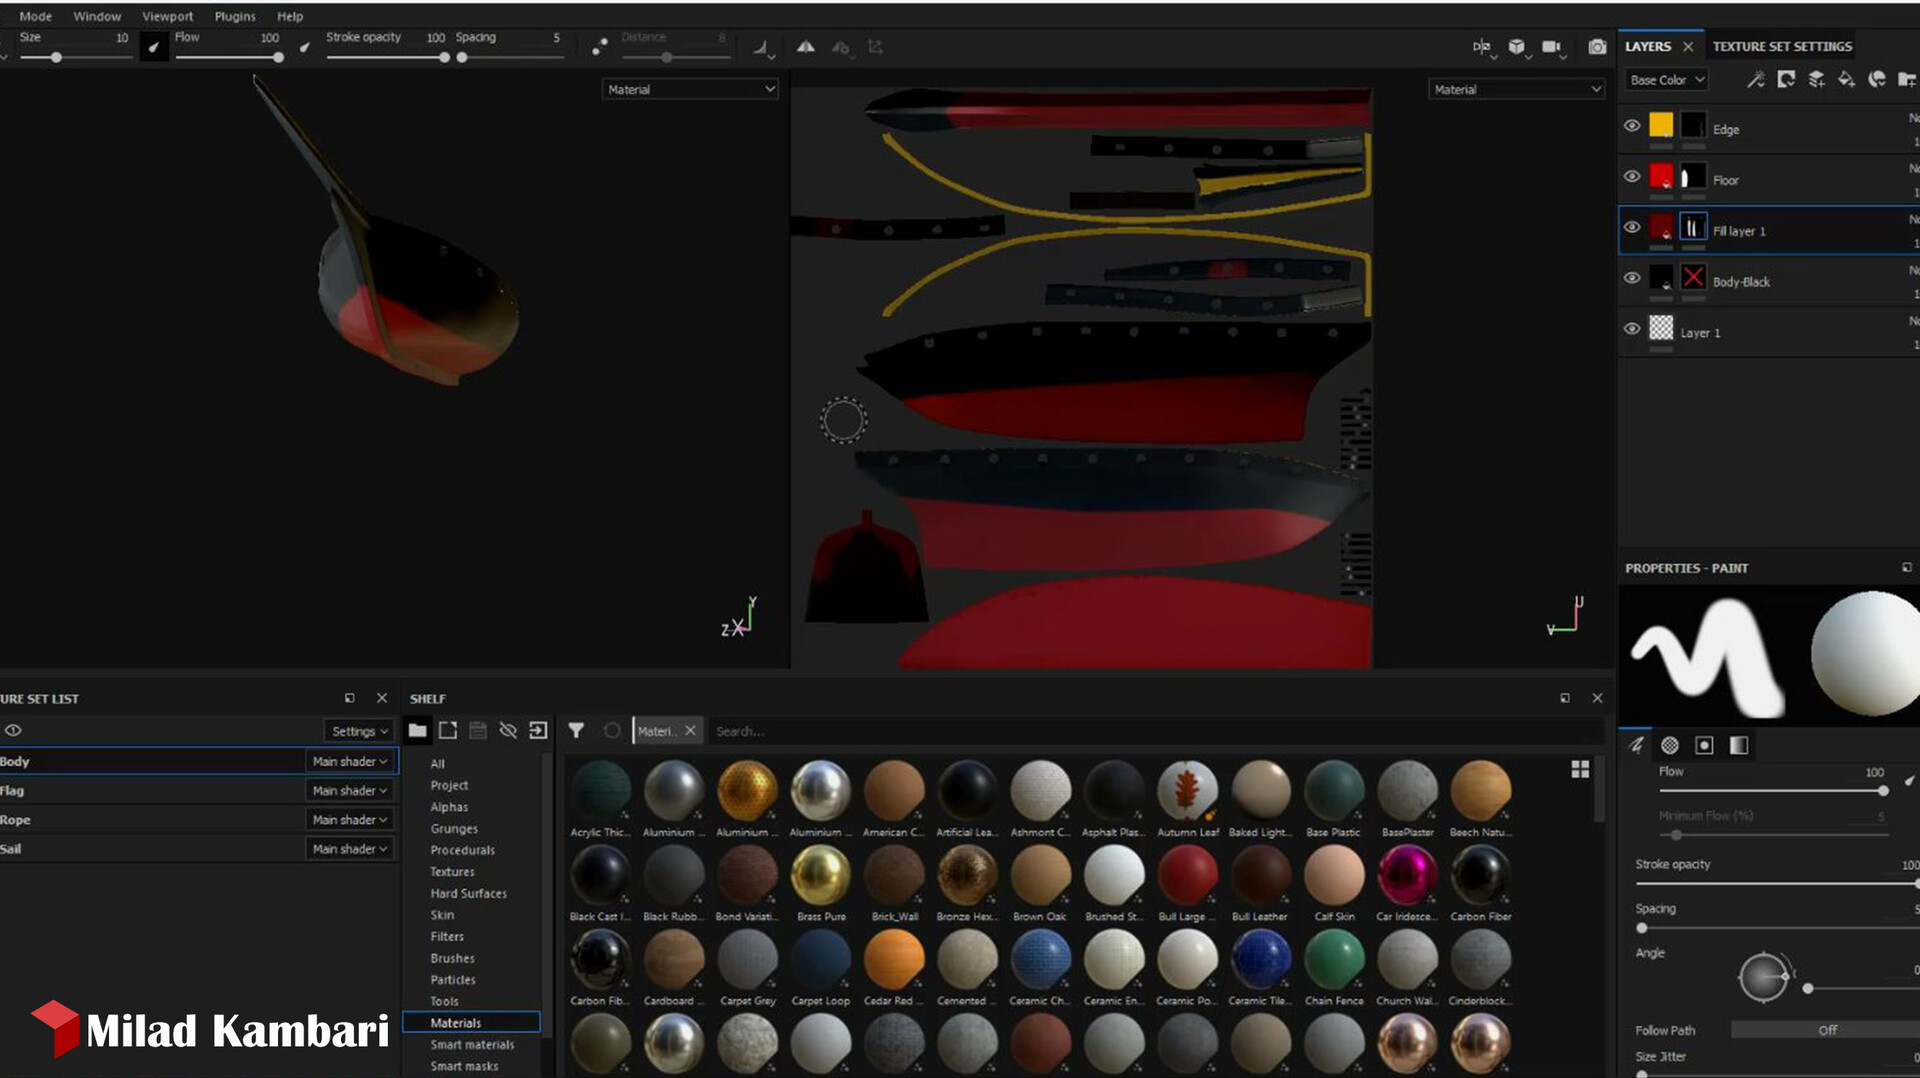
Task: Open the Add fill layer icon
Action: 1847,79
